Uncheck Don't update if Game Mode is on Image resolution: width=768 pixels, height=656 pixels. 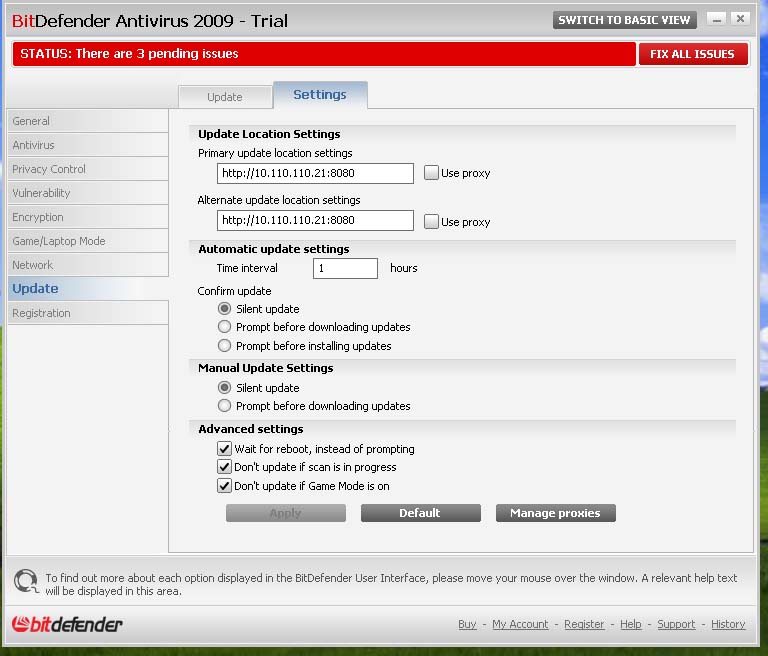point(224,486)
